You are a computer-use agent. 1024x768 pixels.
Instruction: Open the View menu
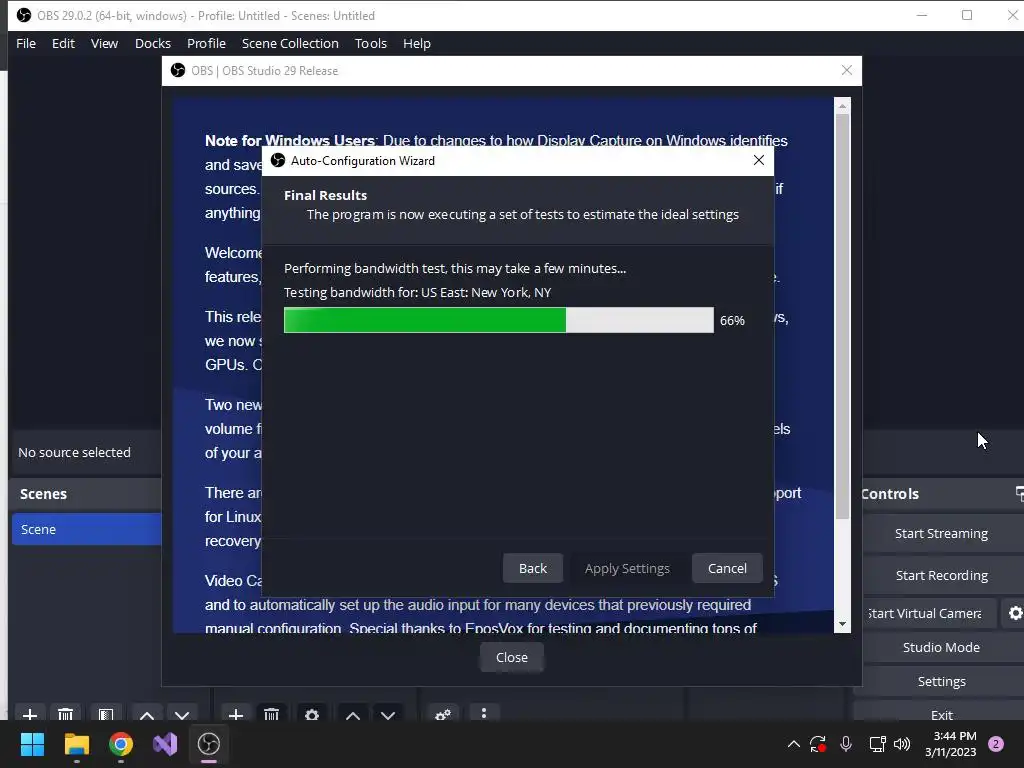point(104,43)
